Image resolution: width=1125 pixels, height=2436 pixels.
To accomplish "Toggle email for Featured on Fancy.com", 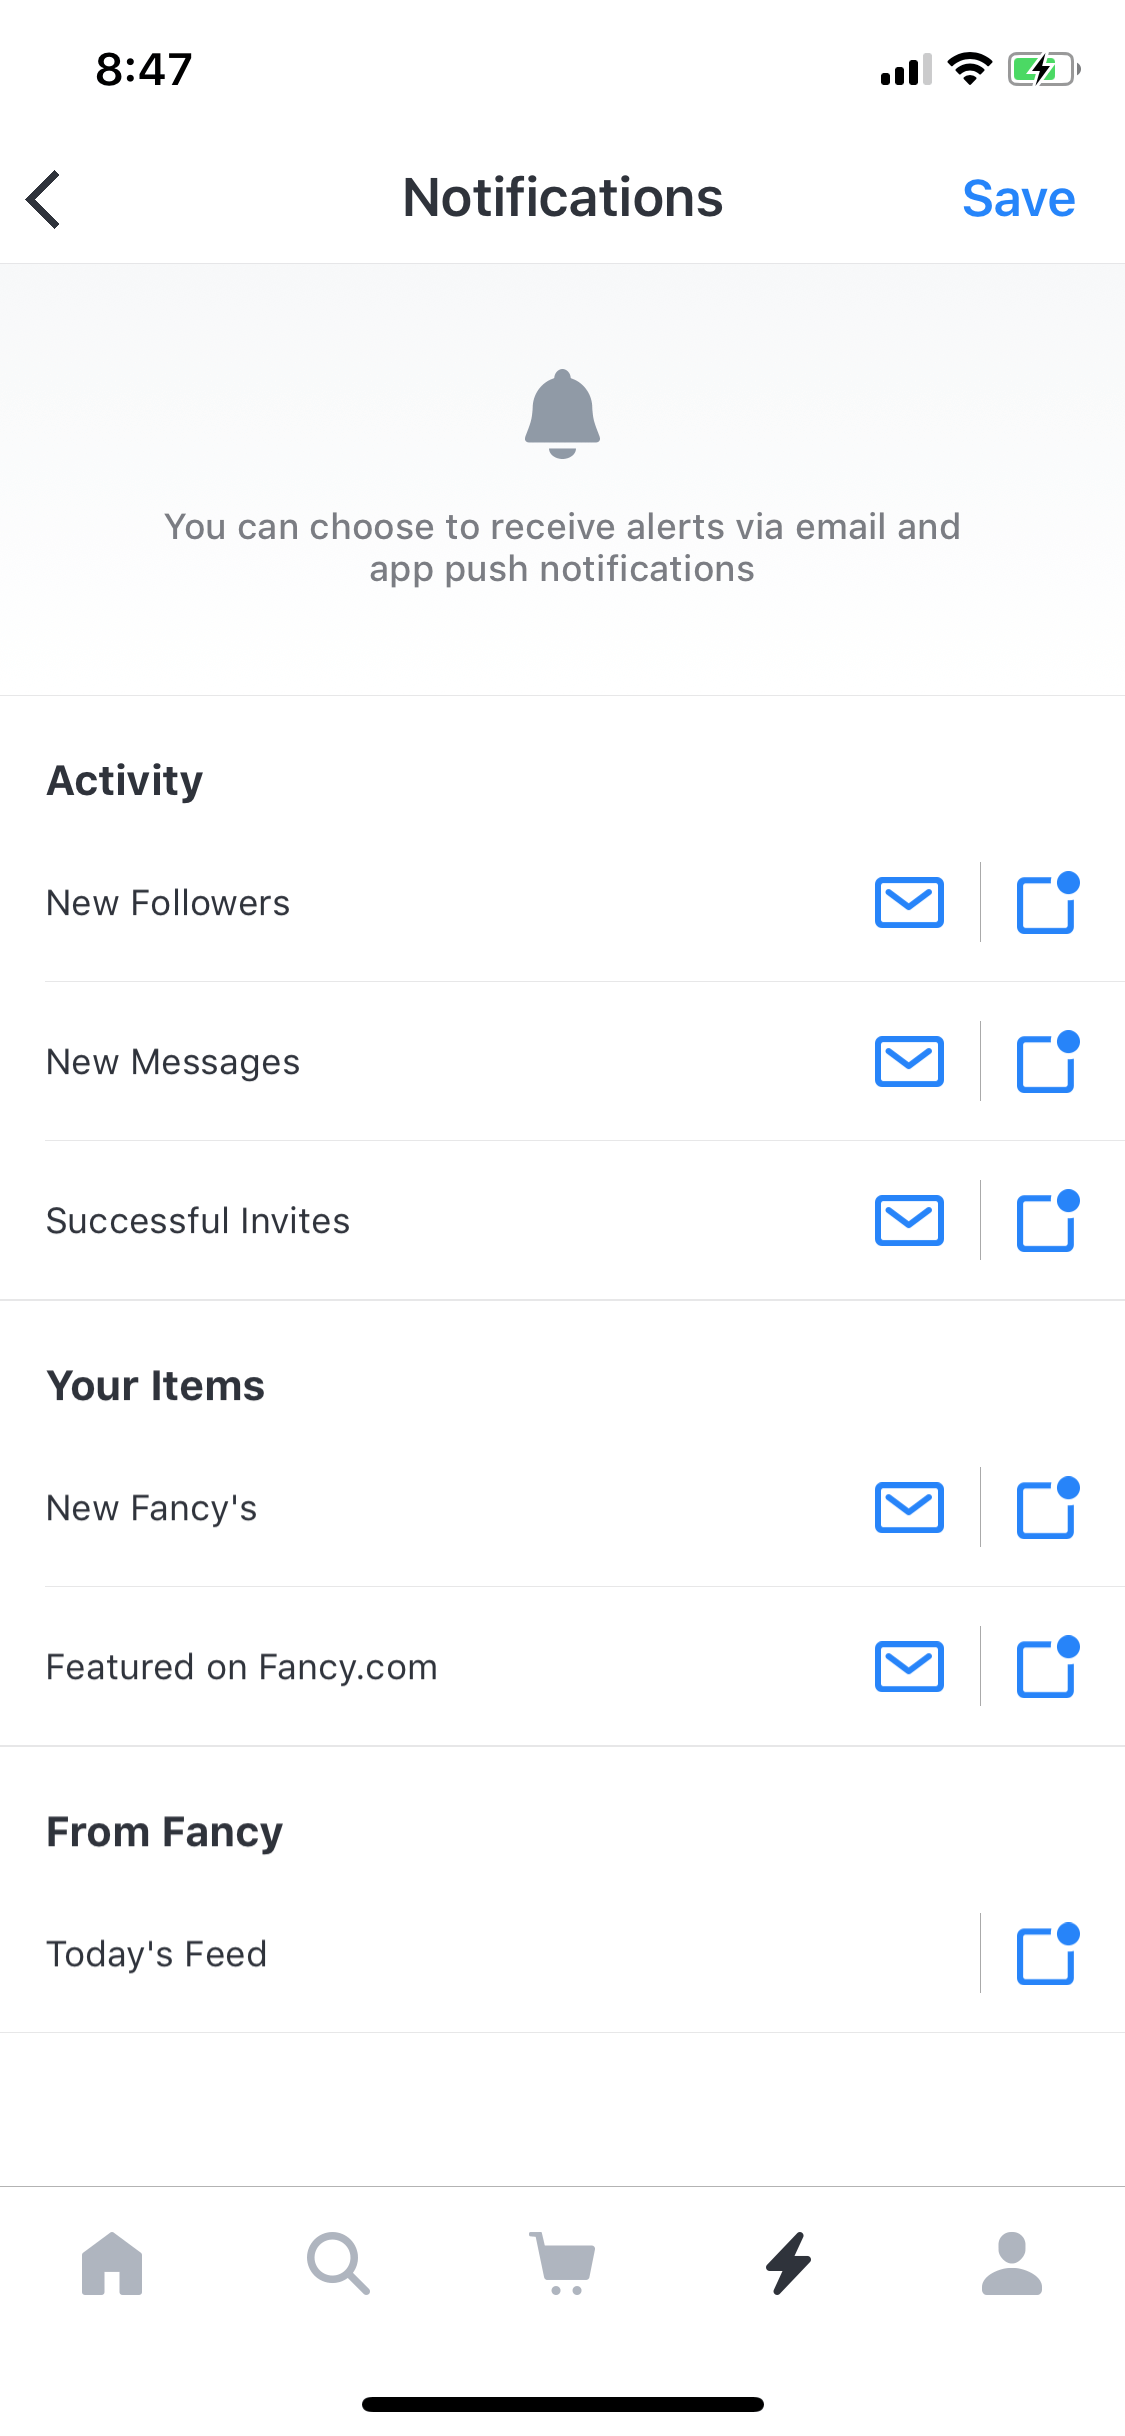I will (x=909, y=1666).
